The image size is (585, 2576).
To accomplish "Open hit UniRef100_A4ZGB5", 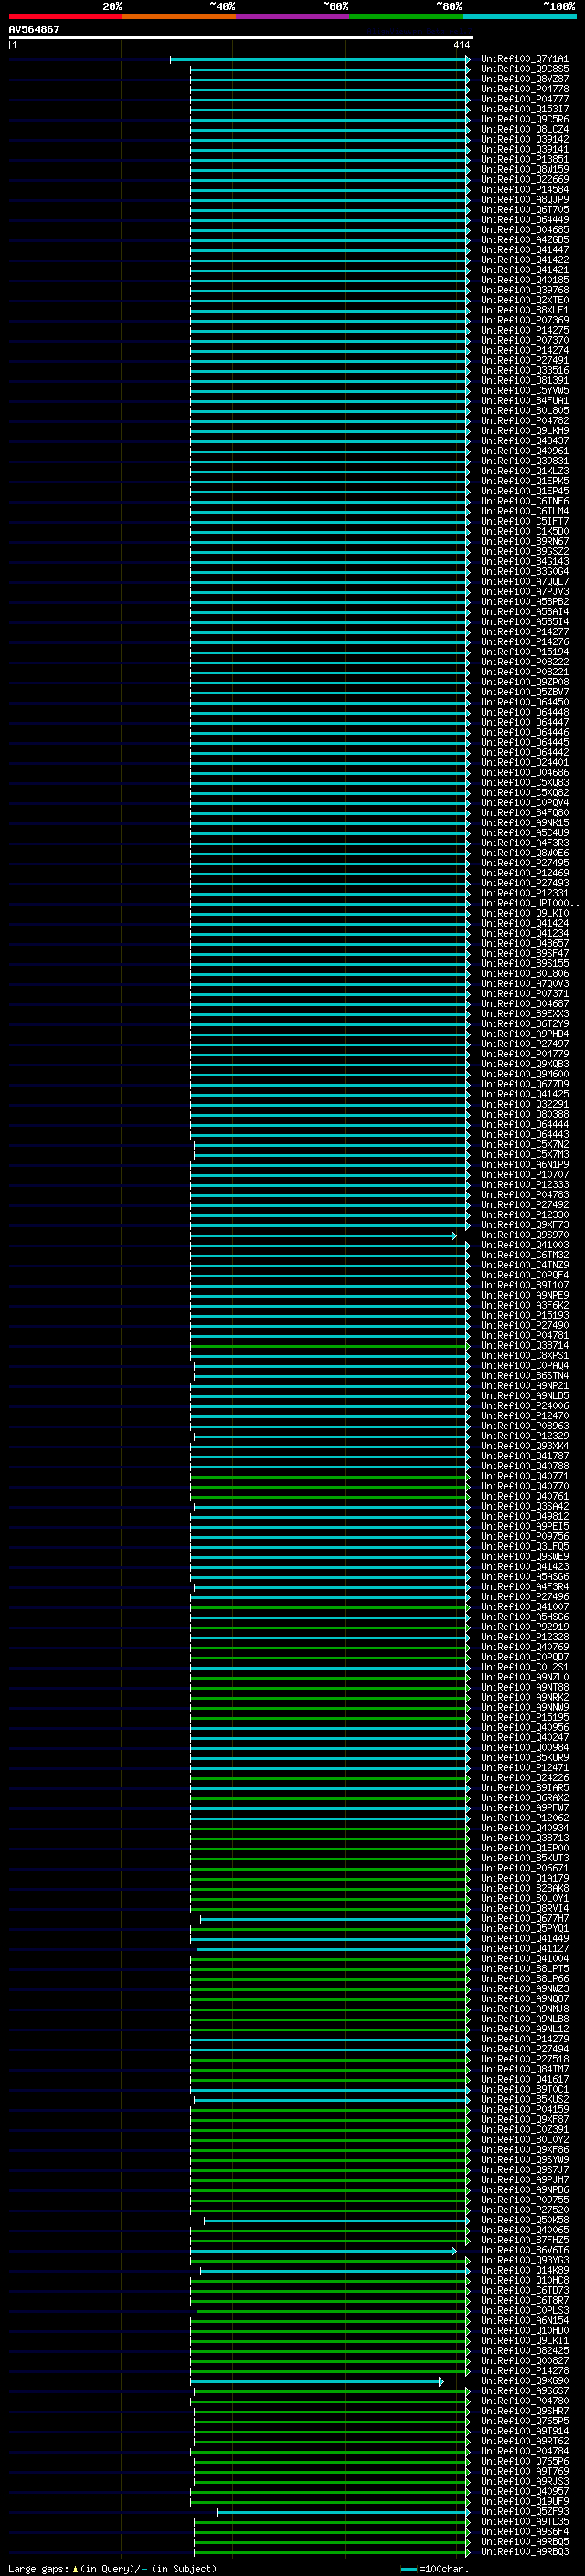I will point(525,240).
